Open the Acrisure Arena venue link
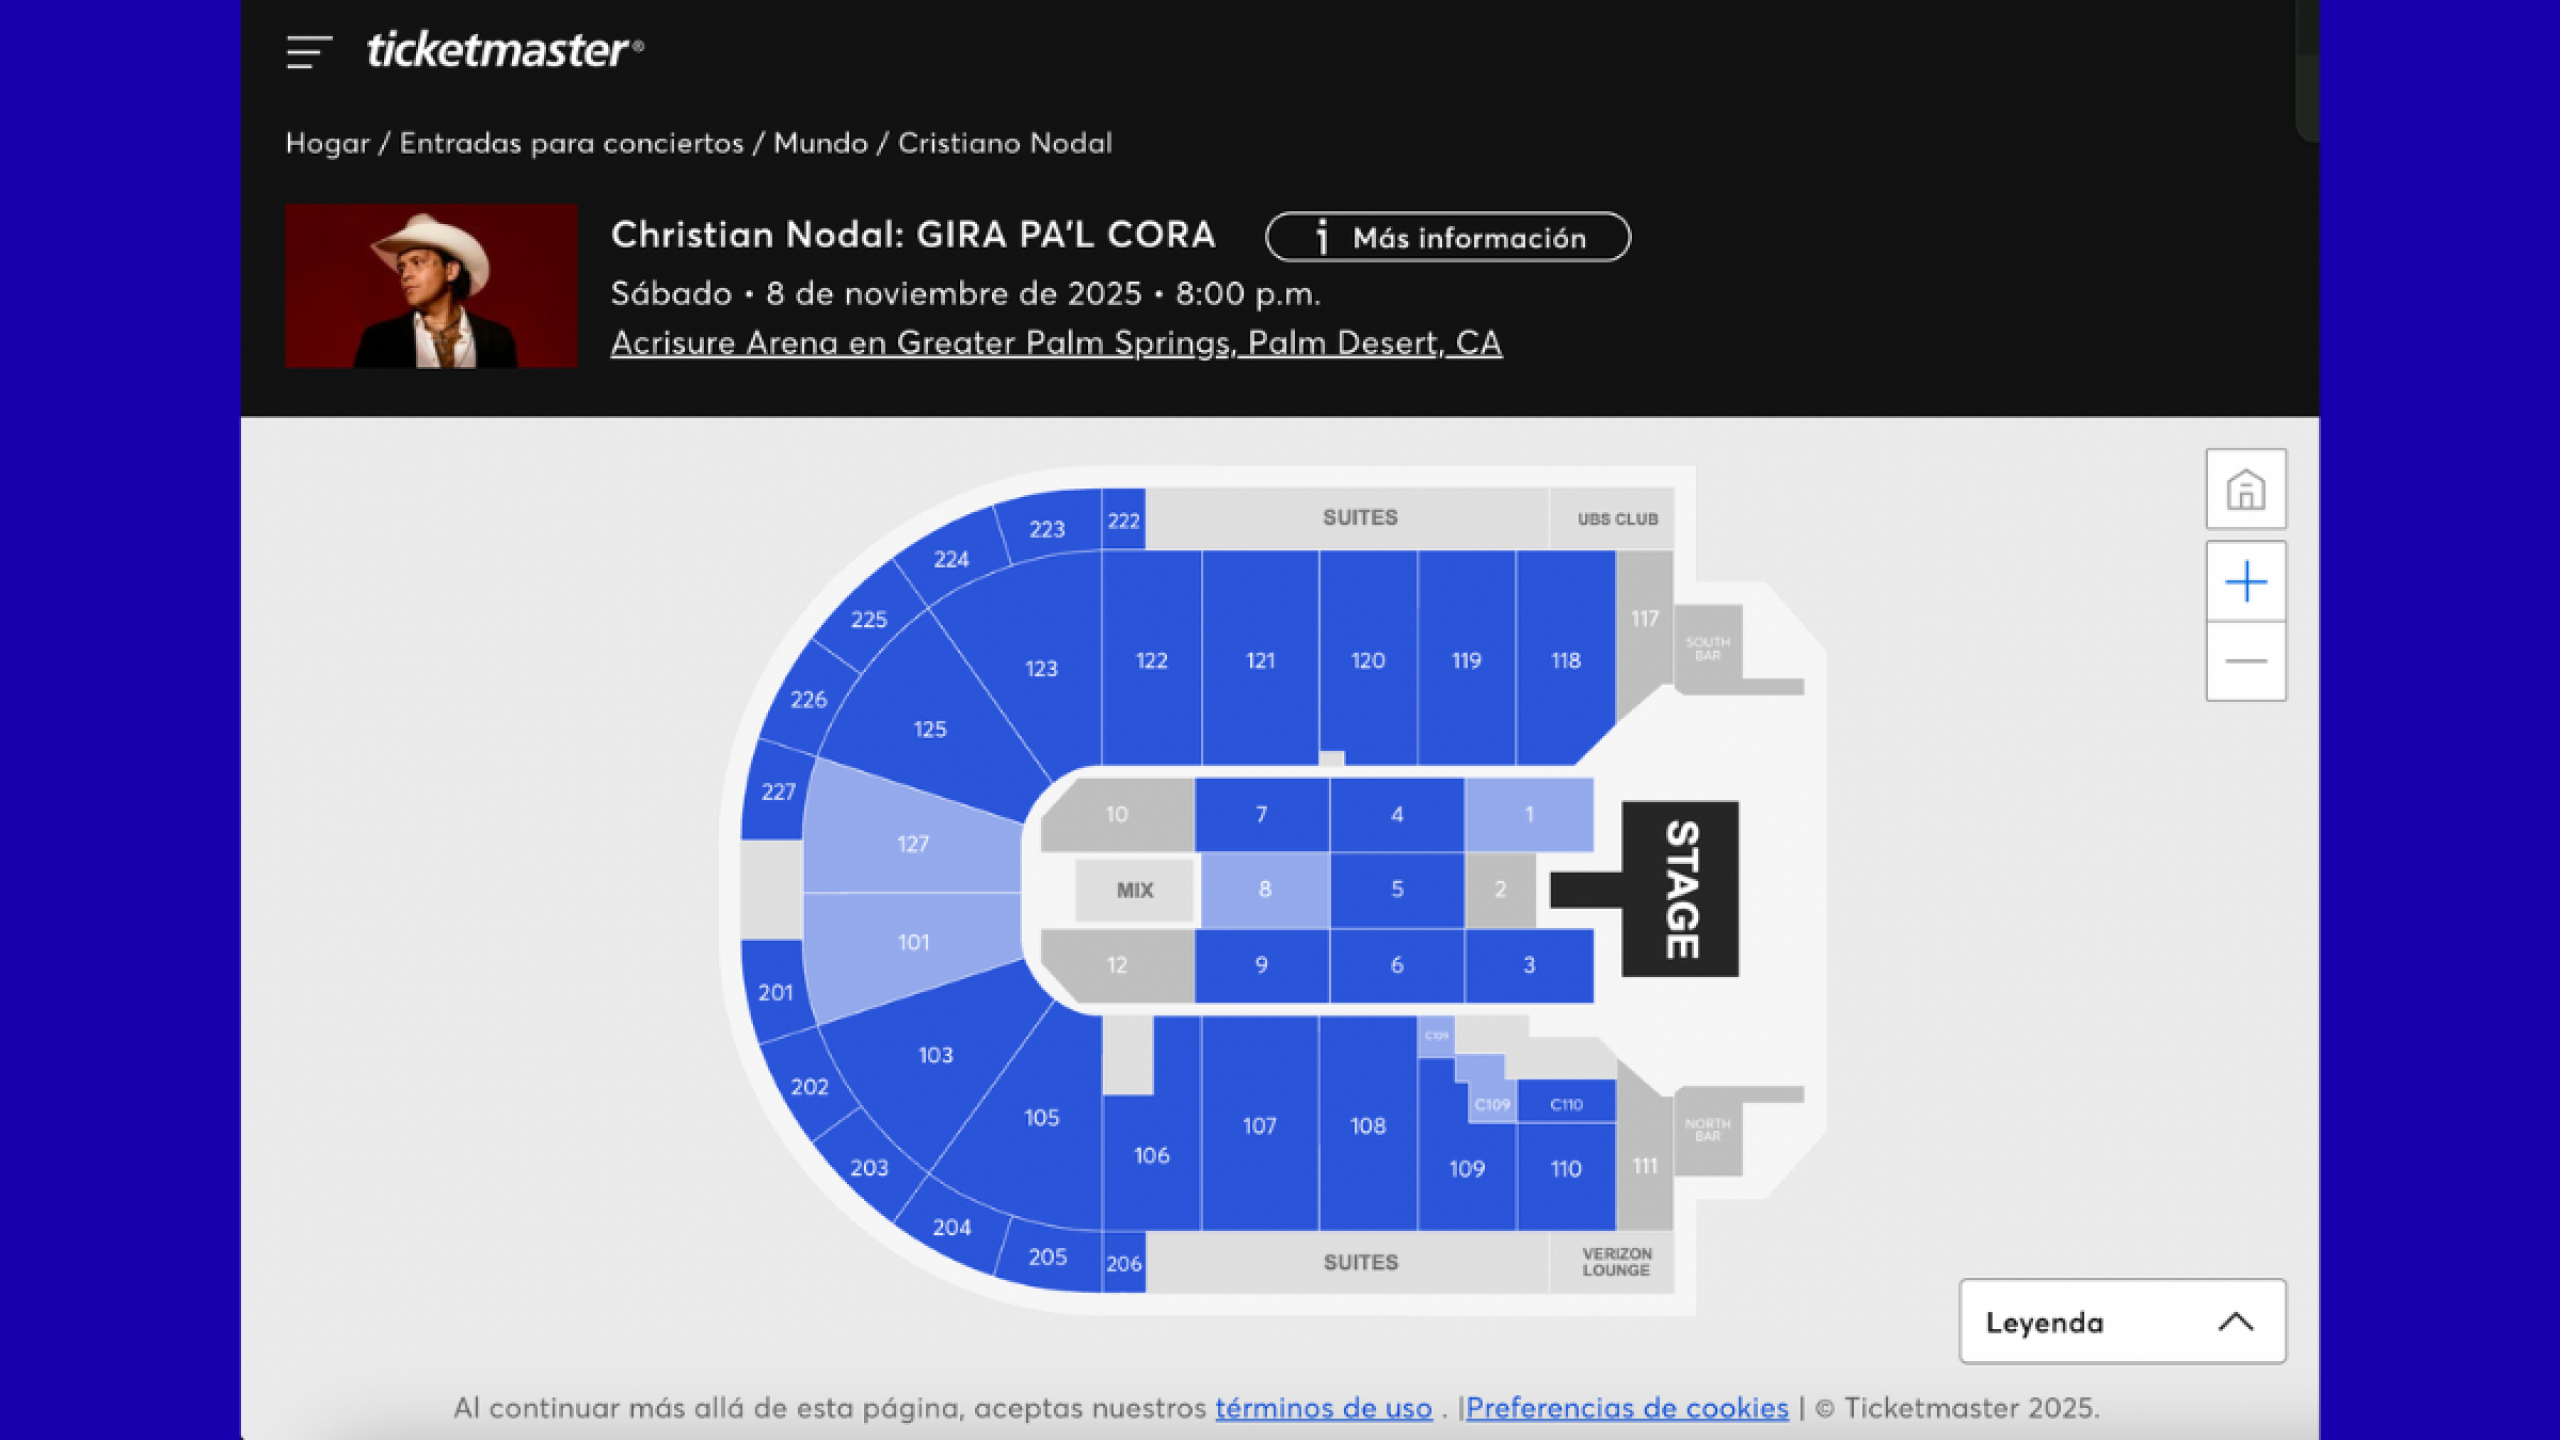The width and height of the screenshot is (2560, 1440). 1056,342
